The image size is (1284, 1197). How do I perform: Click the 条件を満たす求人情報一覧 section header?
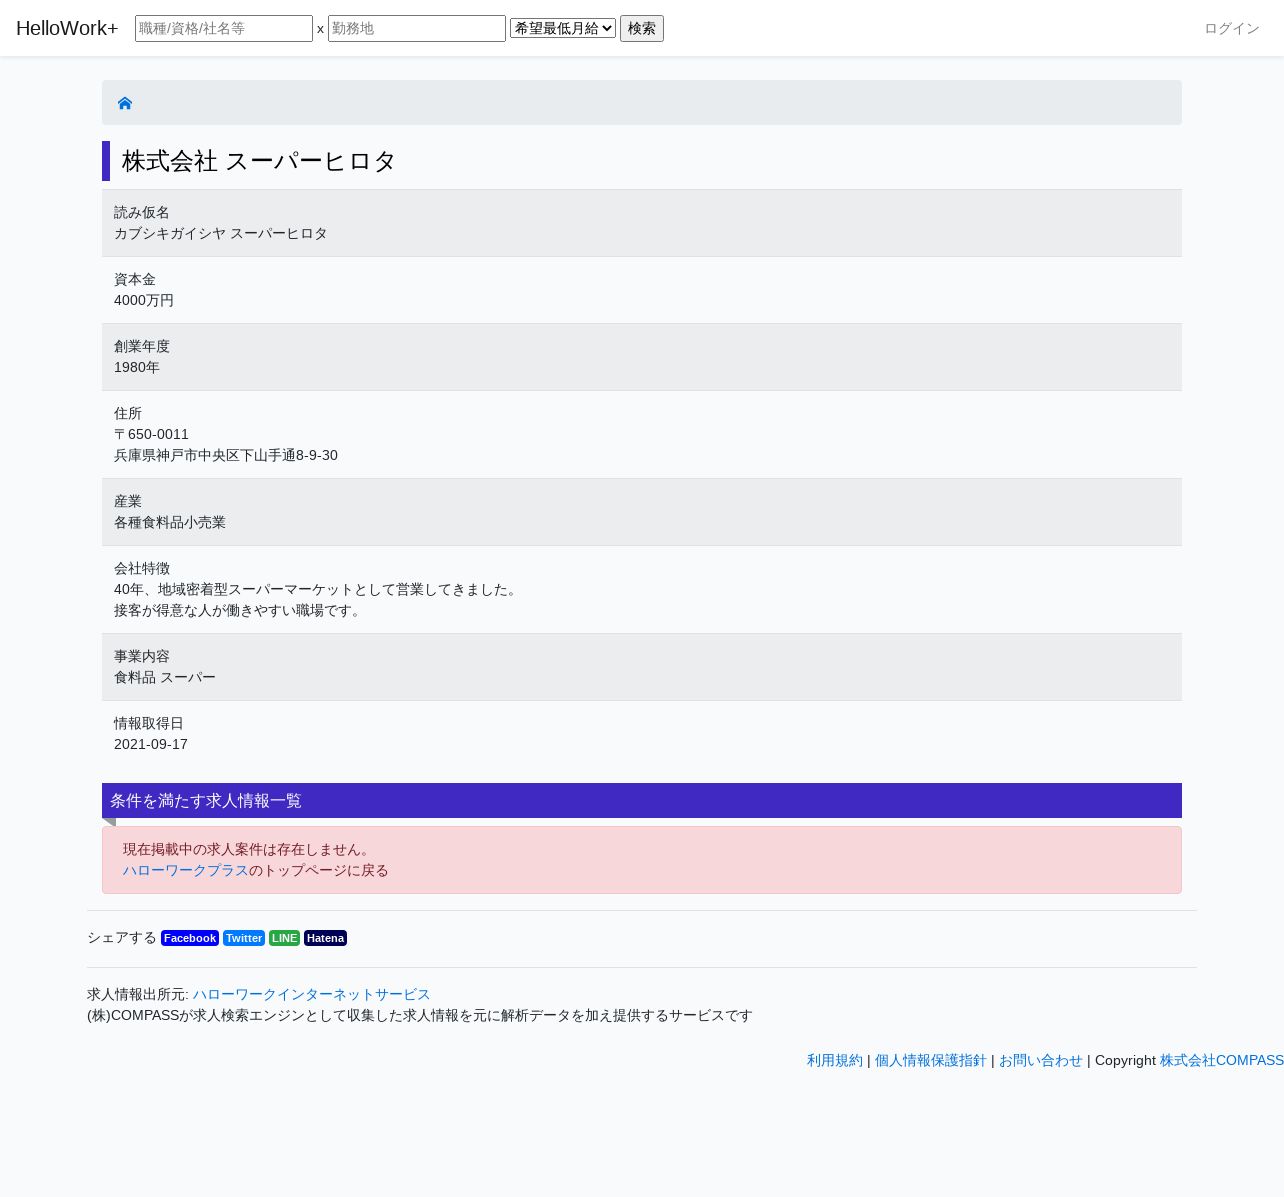642,800
